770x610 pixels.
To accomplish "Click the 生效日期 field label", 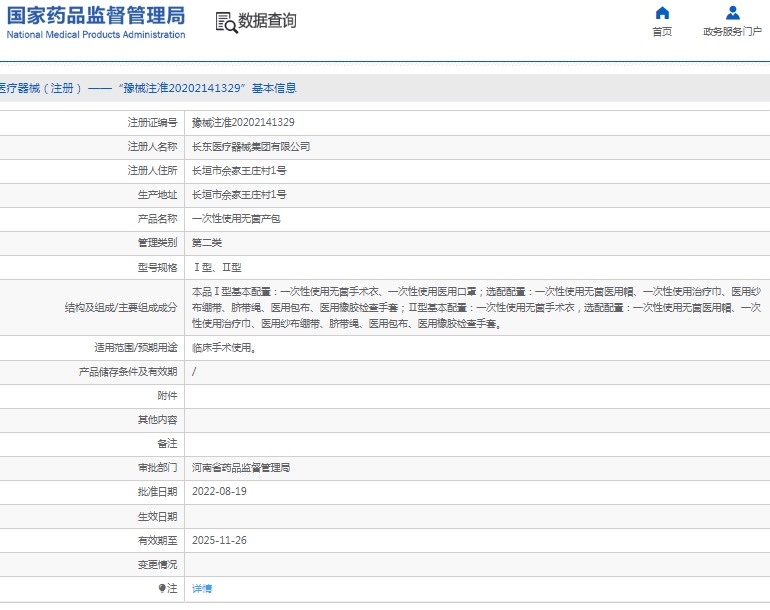I will [x=157, y=517].
